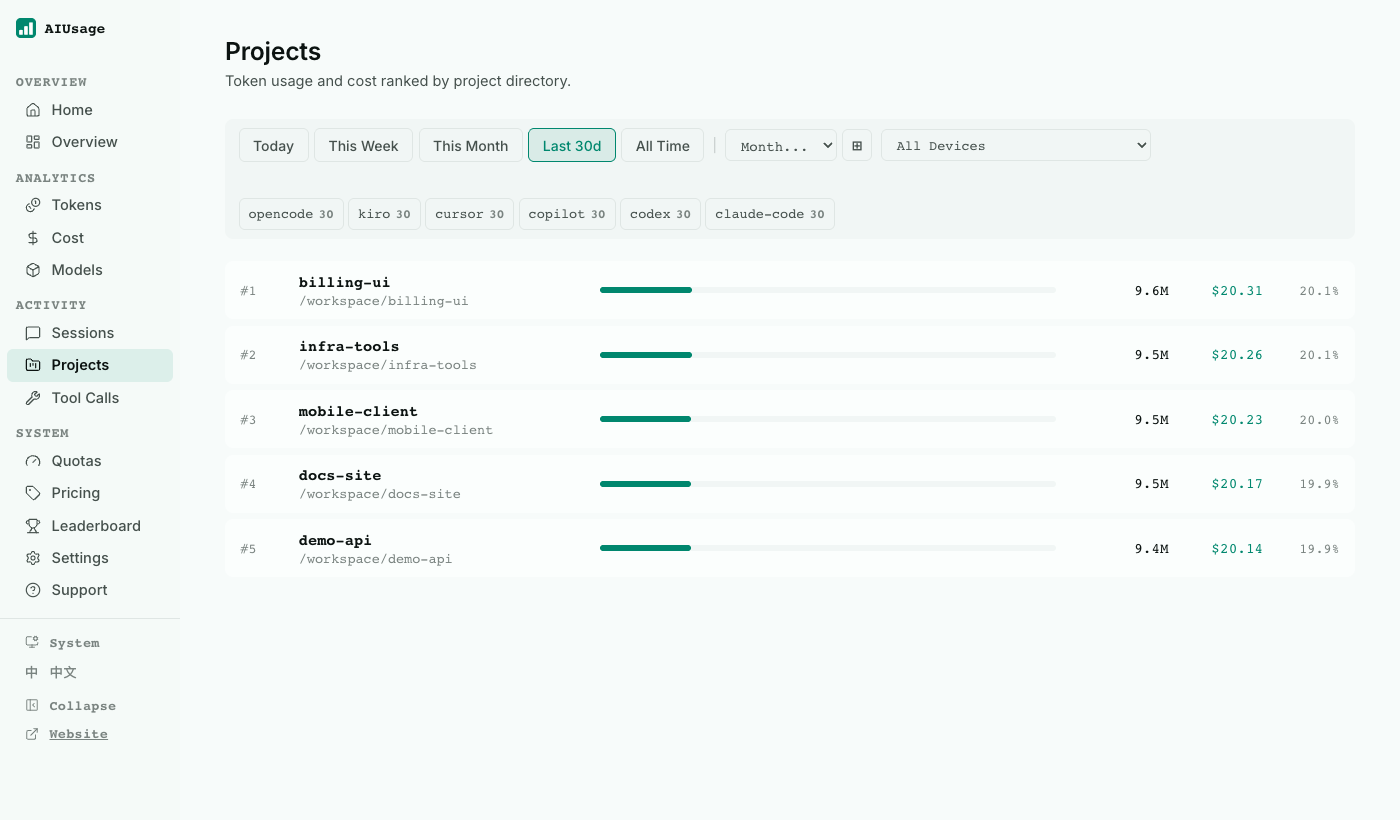Go to the Home page

click(90, 110)
